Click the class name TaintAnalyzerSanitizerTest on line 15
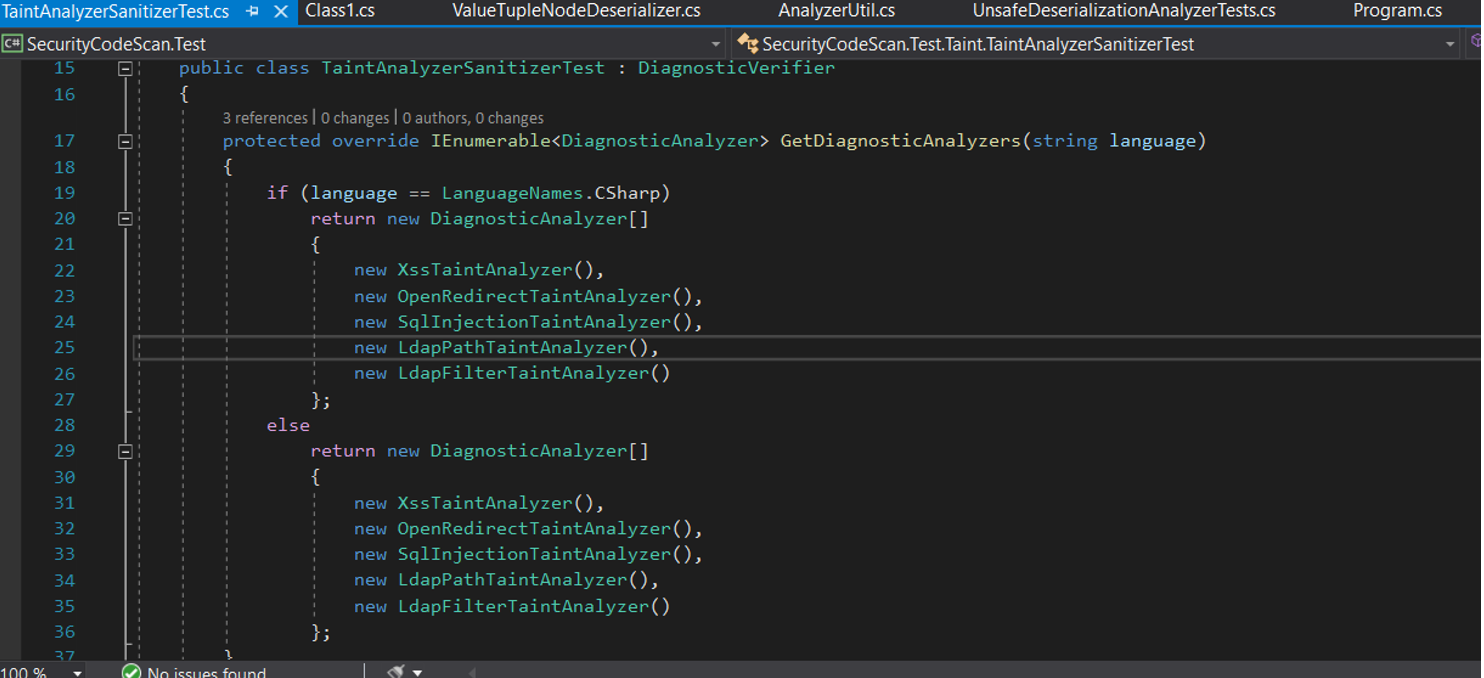 tap(463, 67)
